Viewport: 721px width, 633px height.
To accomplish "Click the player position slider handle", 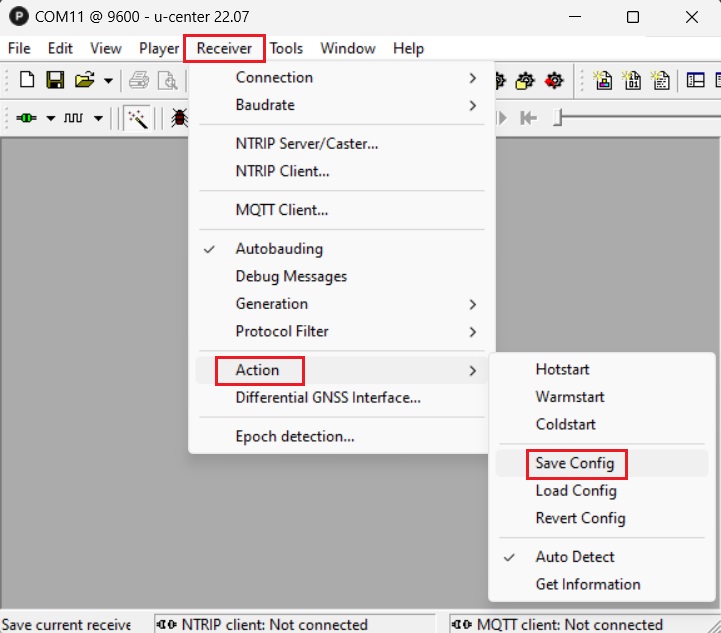I will [x=559, y=118].
